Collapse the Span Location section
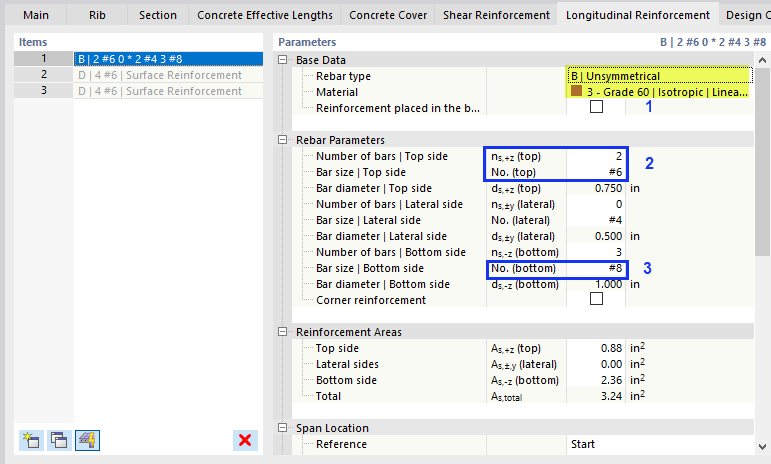The image size is (771, 464). [x=284, y=428]
